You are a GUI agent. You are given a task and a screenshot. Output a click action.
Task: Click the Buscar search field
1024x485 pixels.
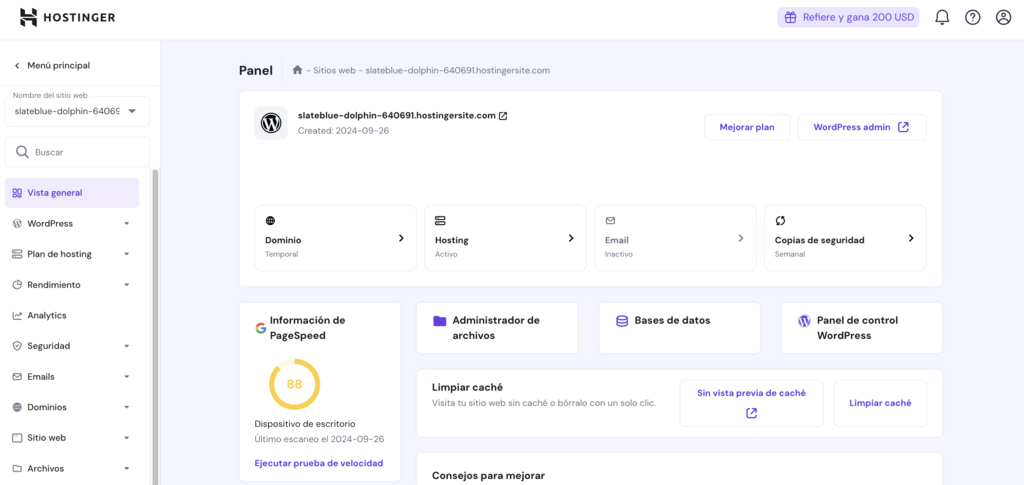[x=77, y=152]
